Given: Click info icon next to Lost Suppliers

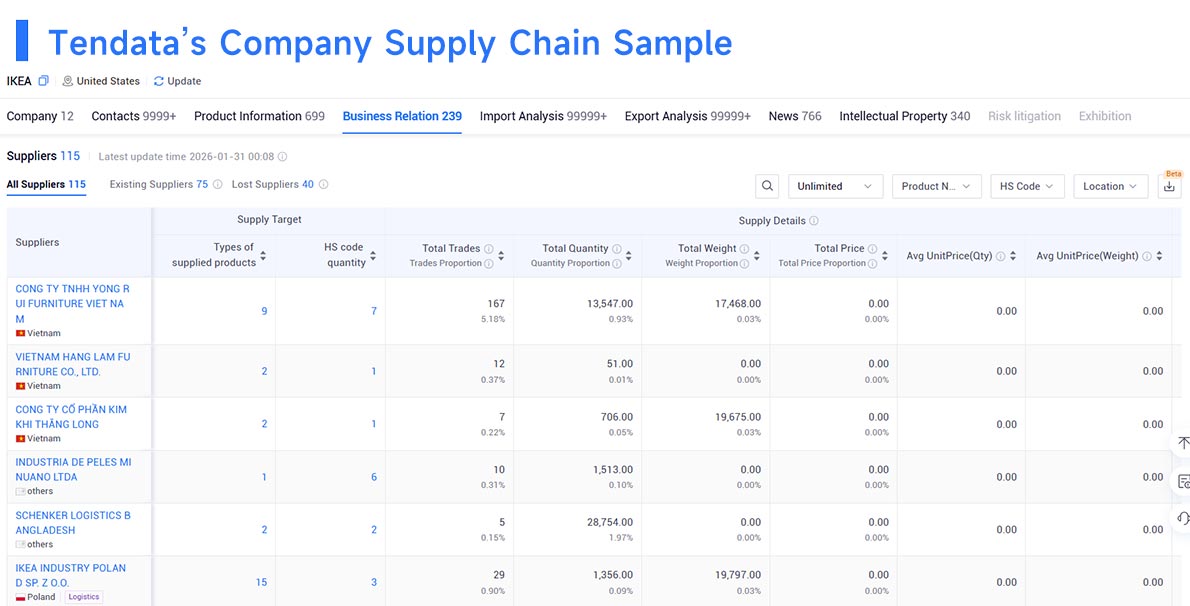Looking at the screenshot, I should tap(323, 185).
